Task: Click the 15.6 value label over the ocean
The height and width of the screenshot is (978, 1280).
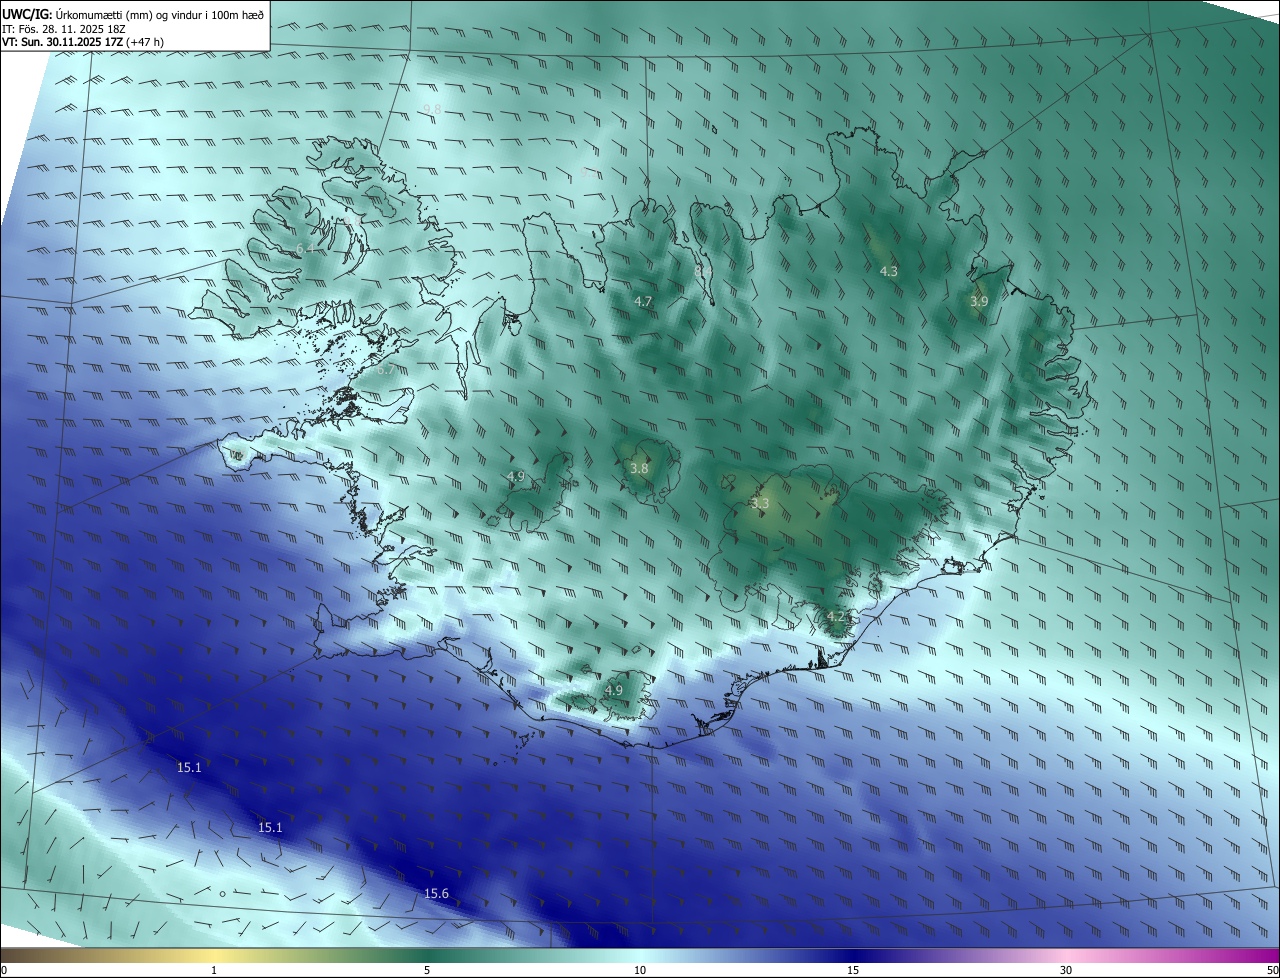Action: click(436, 893)
